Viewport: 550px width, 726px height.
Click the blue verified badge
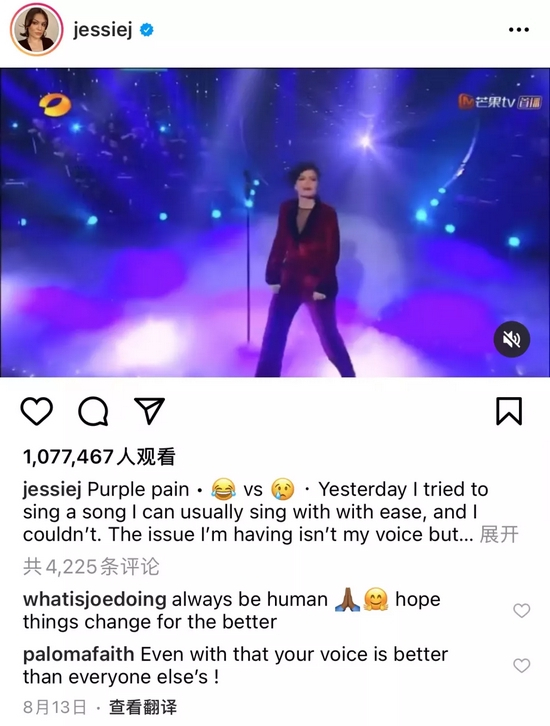[147, 30]
